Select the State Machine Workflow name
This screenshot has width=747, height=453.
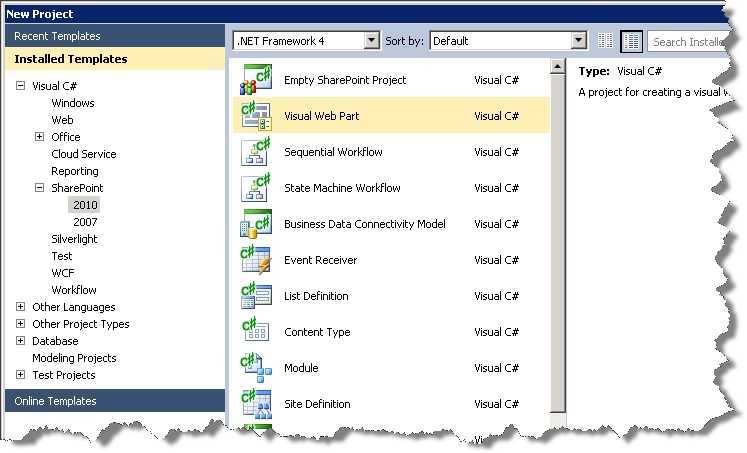[342, 188]
